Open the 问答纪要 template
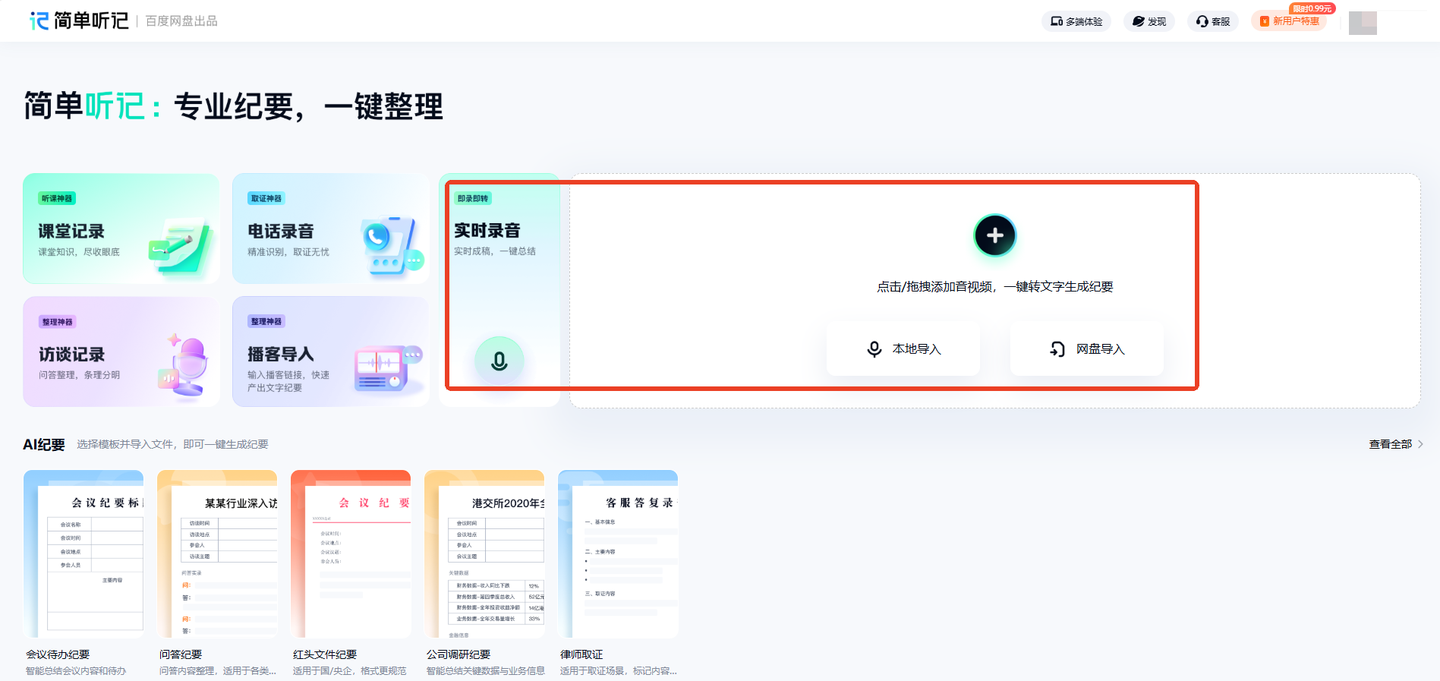 click(x=217, y=573)
